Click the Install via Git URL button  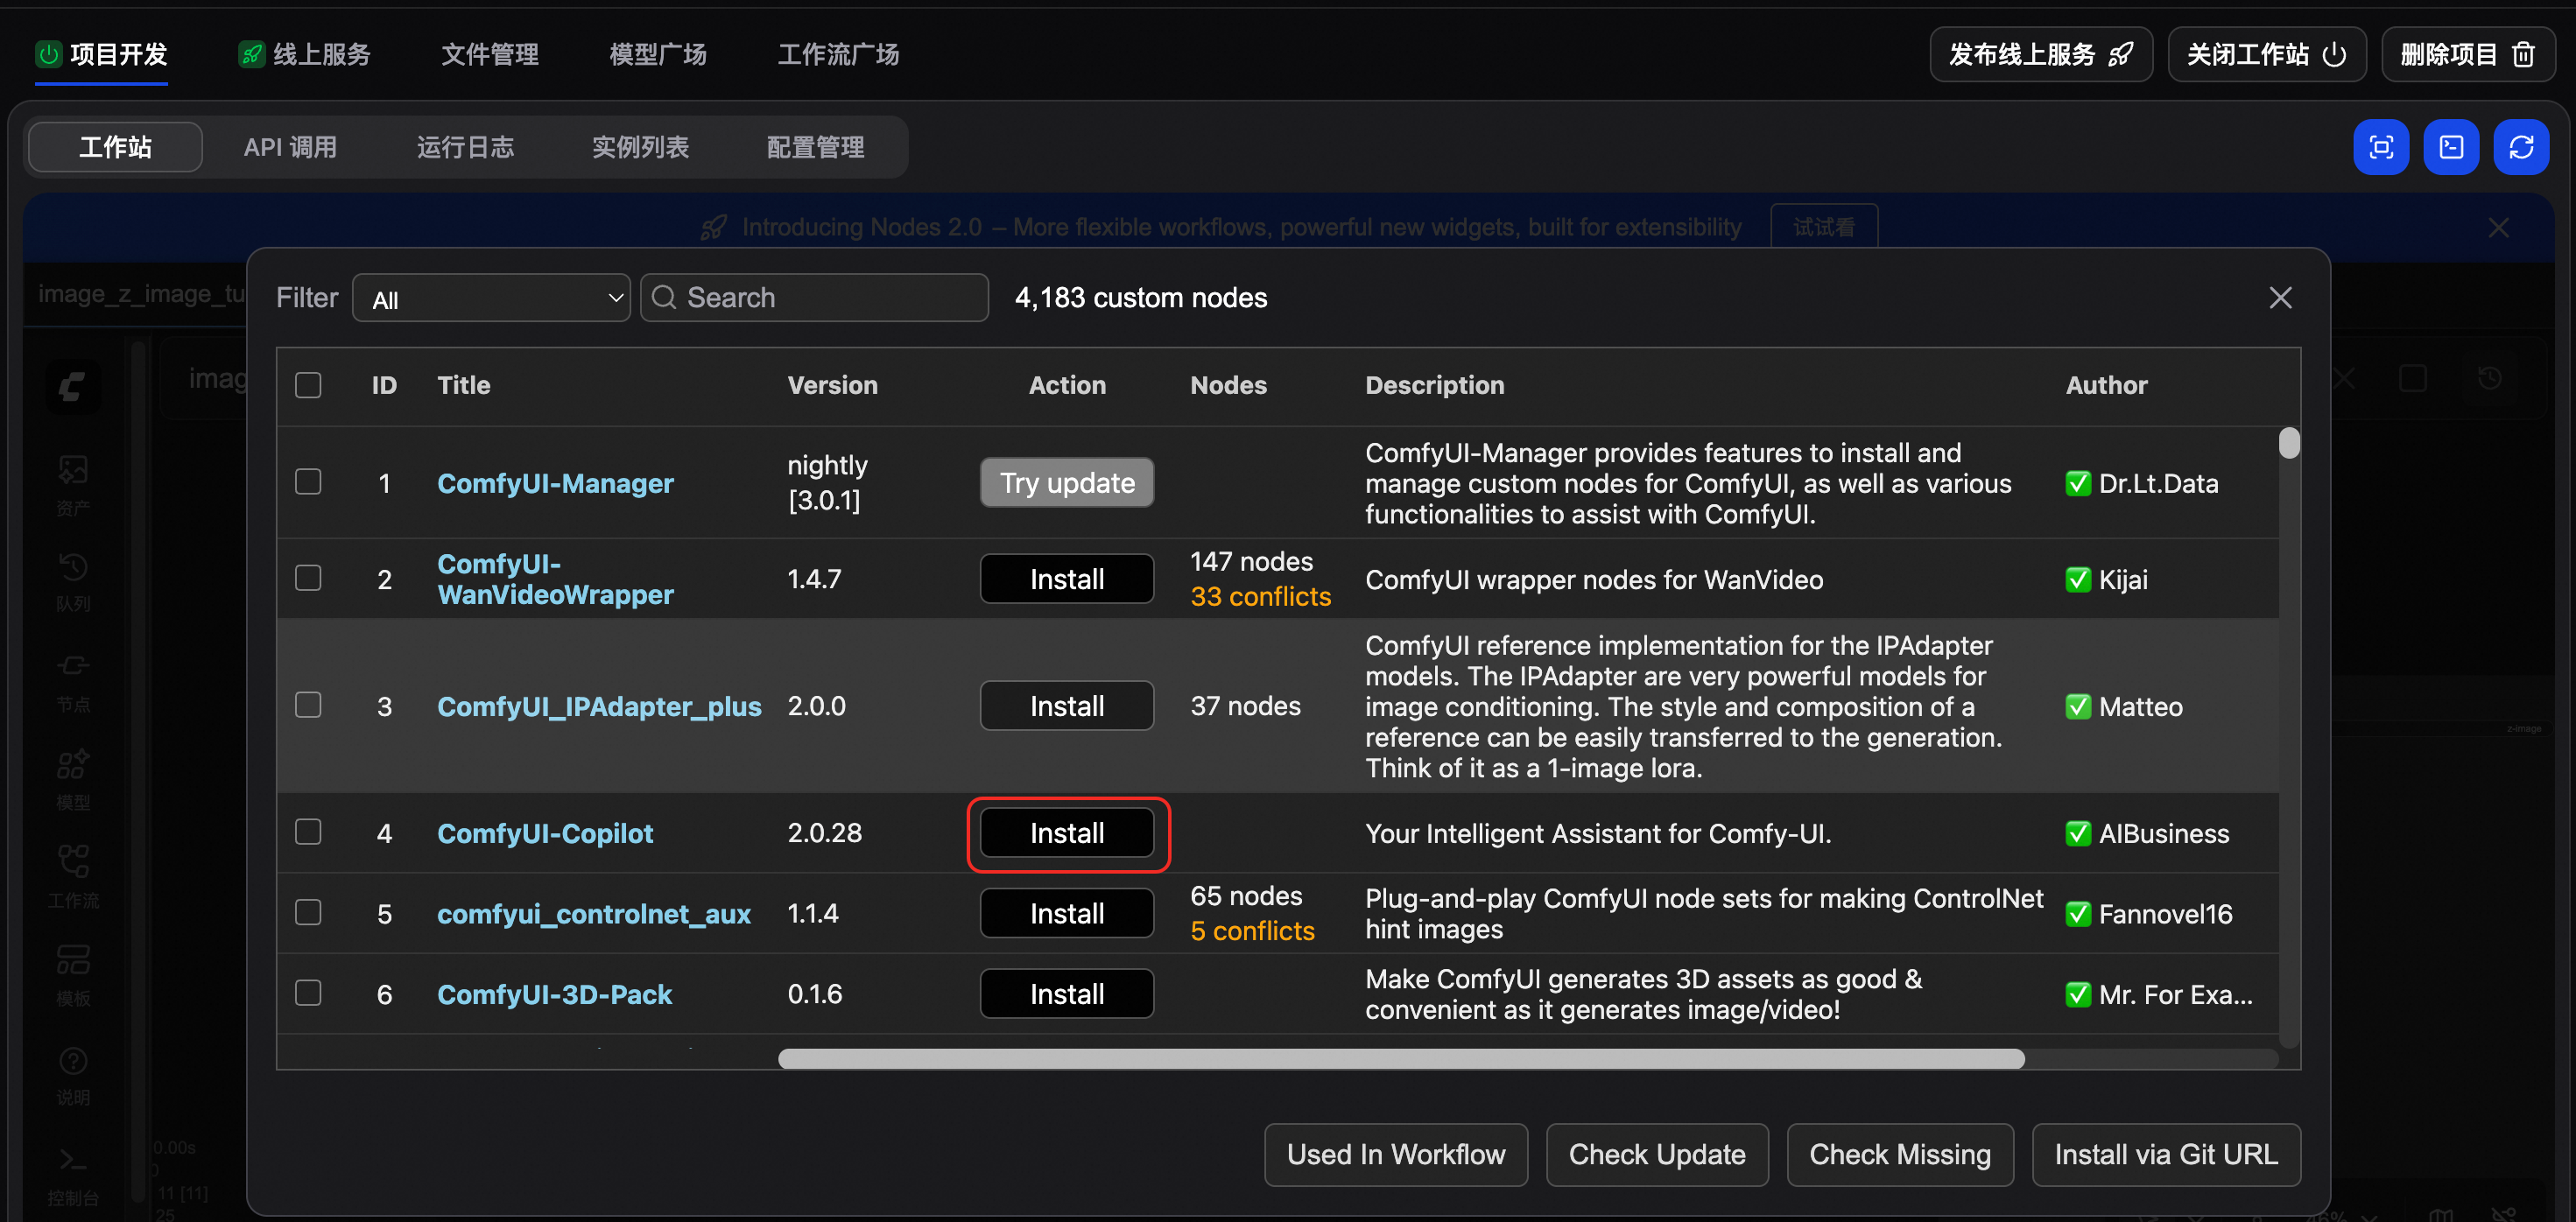click(x=2166, y=1155)
